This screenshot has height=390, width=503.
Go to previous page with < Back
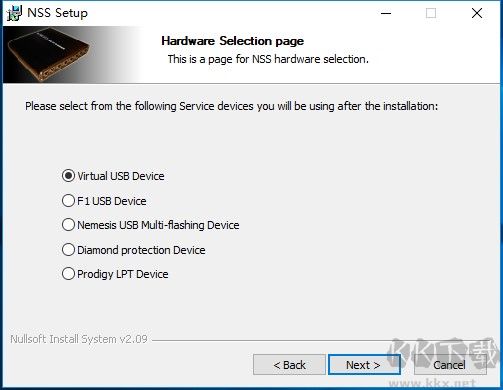[289, 365]
